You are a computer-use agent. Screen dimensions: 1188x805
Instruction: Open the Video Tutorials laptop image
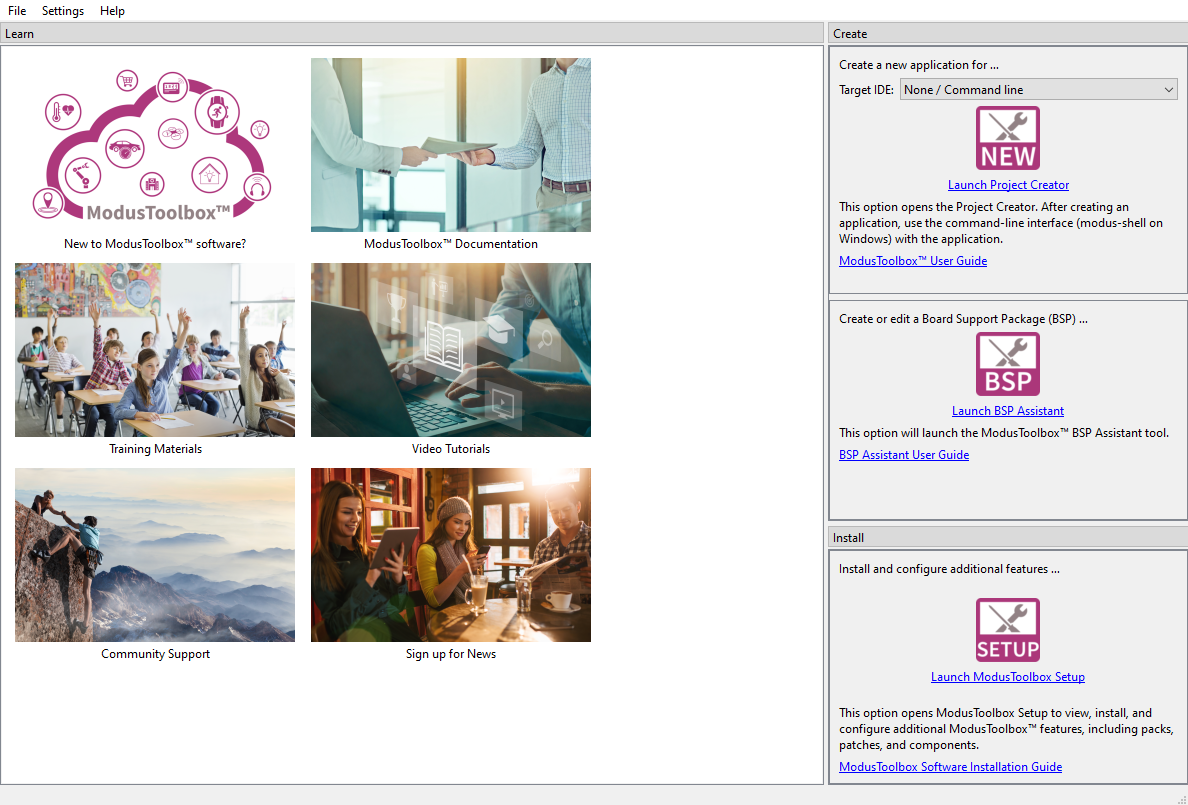pos(451,350)
